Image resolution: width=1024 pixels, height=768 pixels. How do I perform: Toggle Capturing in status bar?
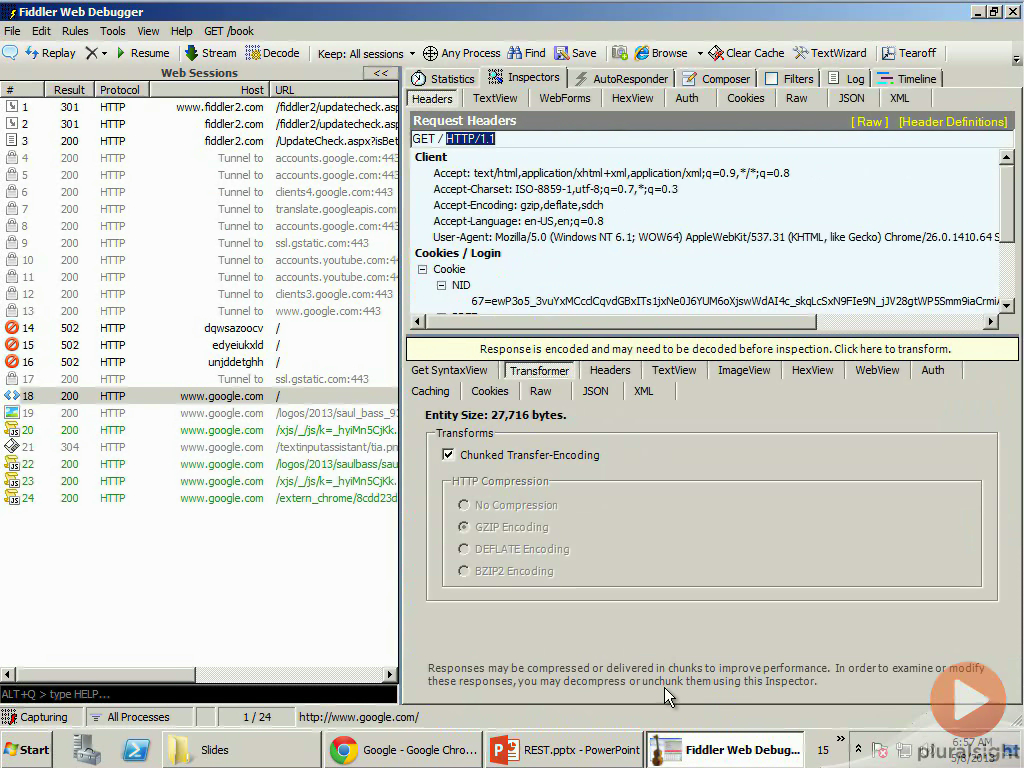click(x=37, y=717)
